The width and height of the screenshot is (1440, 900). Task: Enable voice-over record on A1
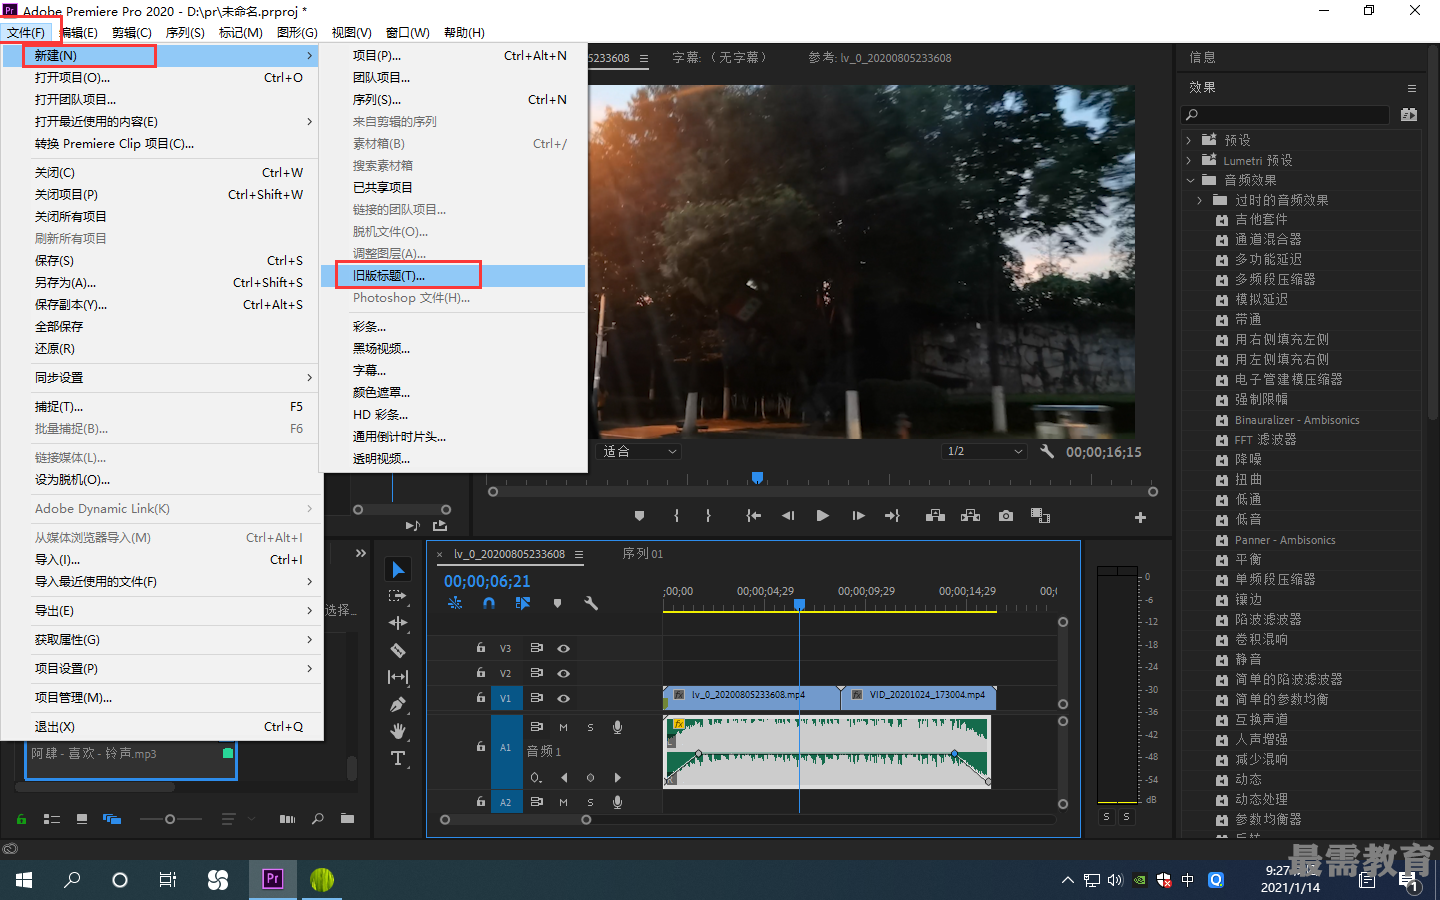click(617, 727)
